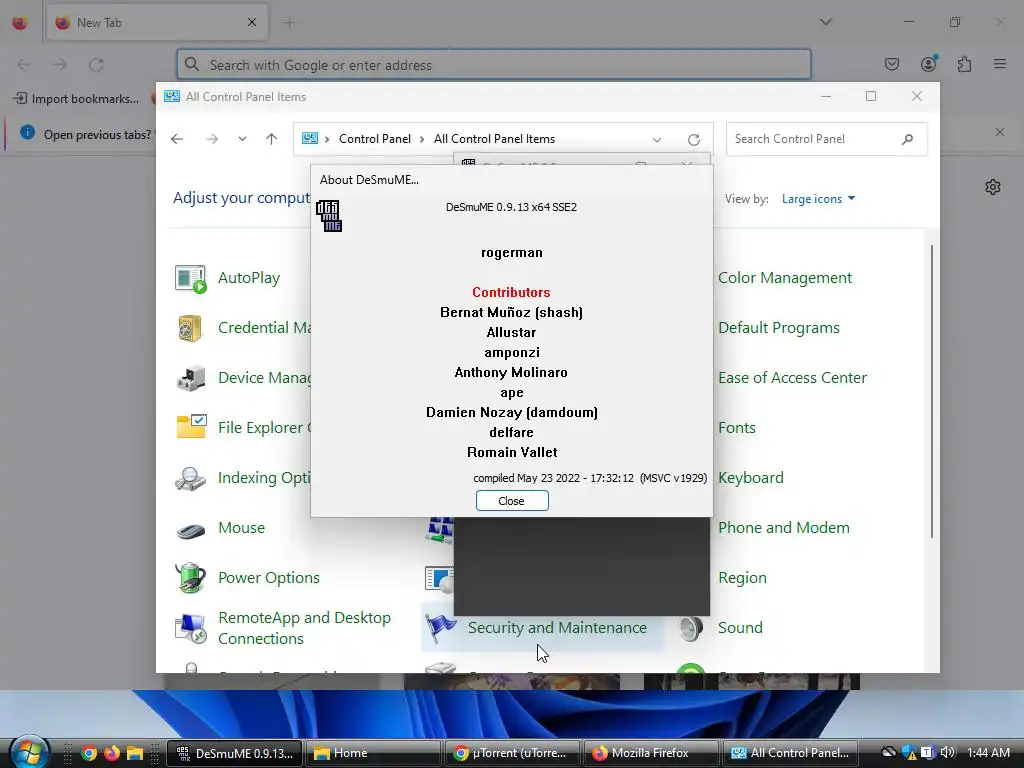Open Fonts link
Viewport: 1024px width, 768px height.
click(737, 428)
